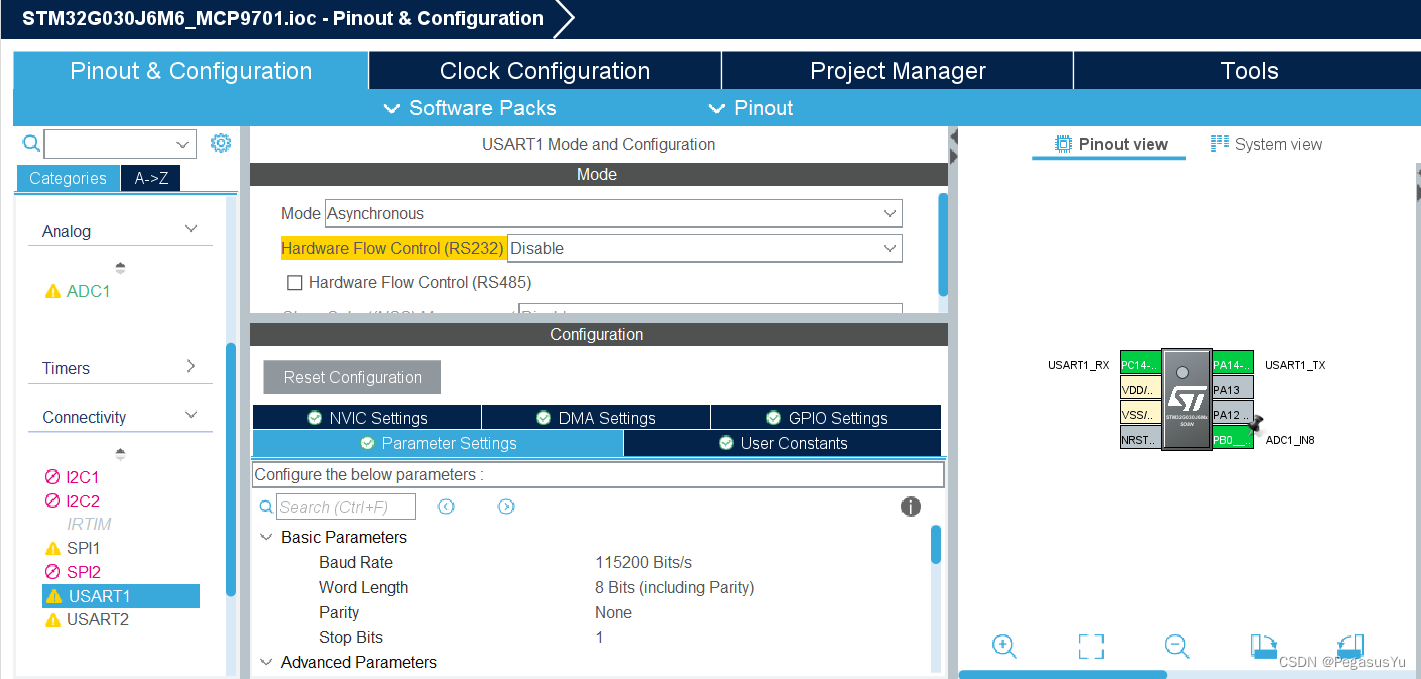Go to next search result in parameters
This screenshot has height=679, width=1421.
tap(506, 507)
